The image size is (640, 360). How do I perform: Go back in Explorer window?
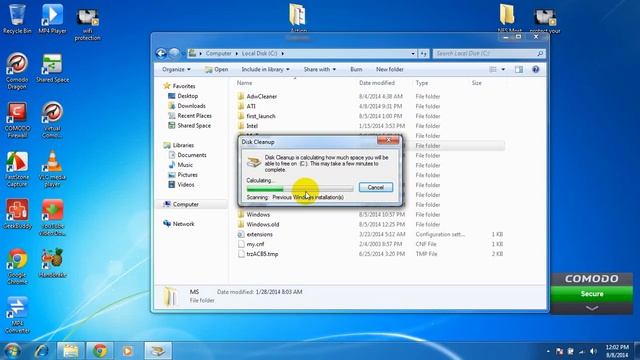click(x=161, y=53)
